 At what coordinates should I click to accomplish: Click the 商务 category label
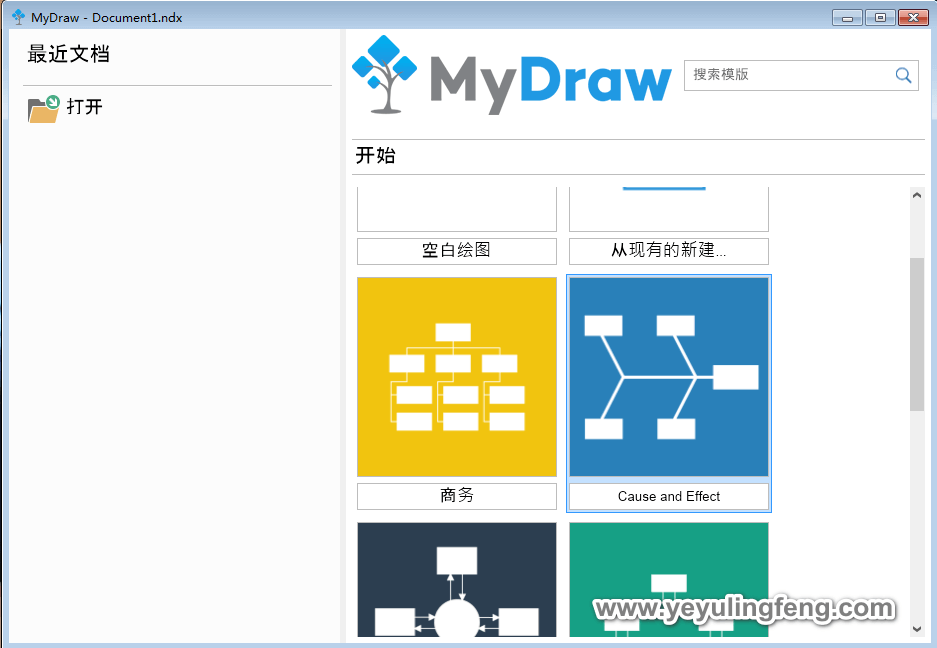[456, 496]
